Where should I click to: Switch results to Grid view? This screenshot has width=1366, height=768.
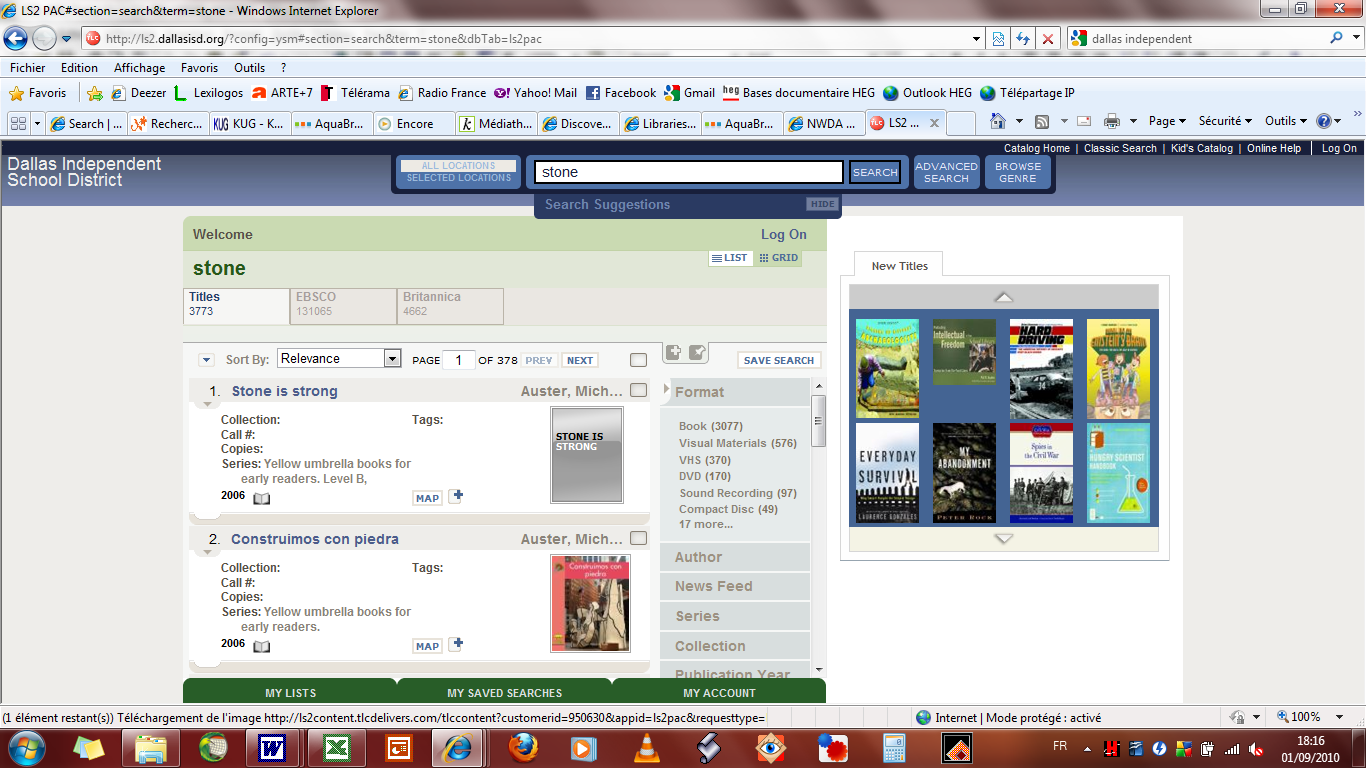[779, 258]
